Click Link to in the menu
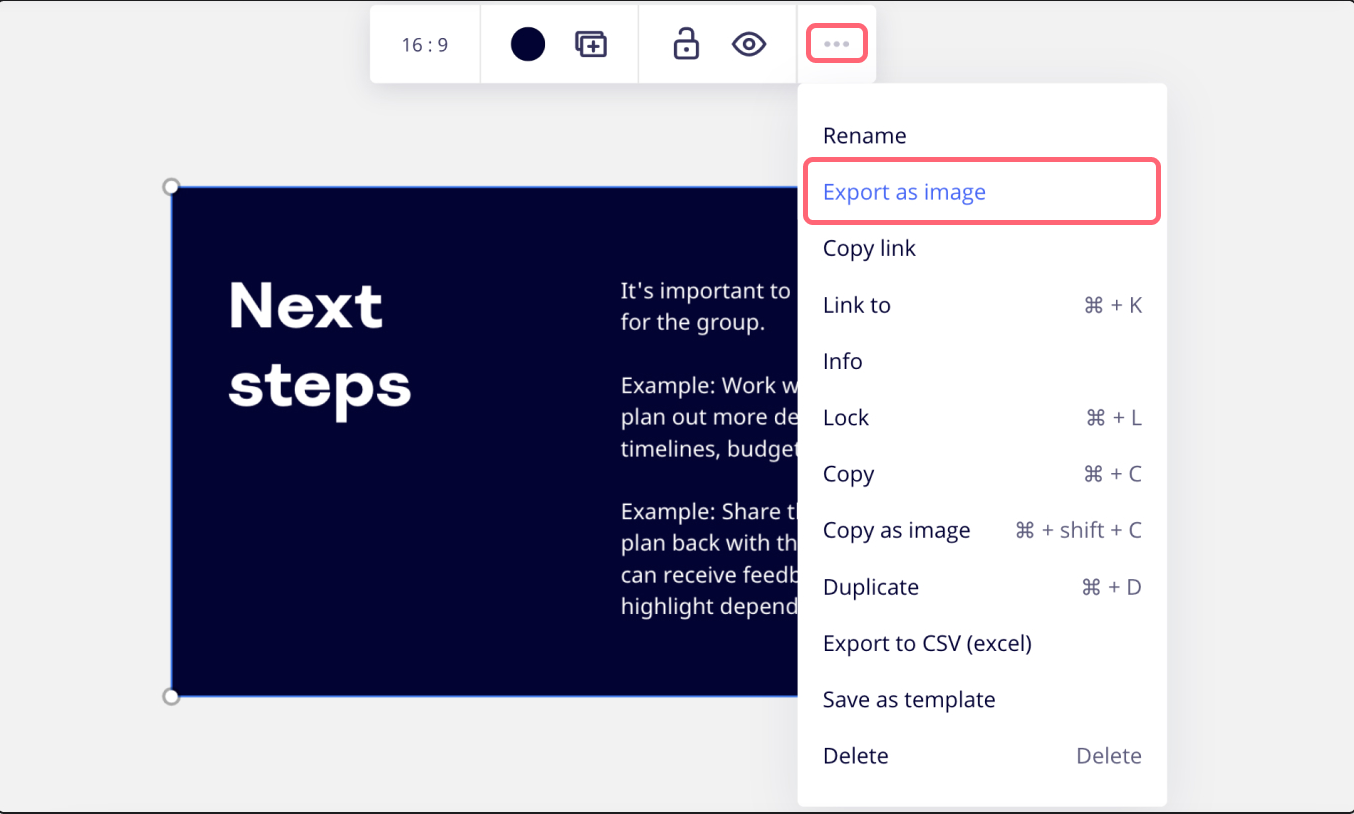Image resolution: width=1354 pixels, height=814 pixels. 857,305
